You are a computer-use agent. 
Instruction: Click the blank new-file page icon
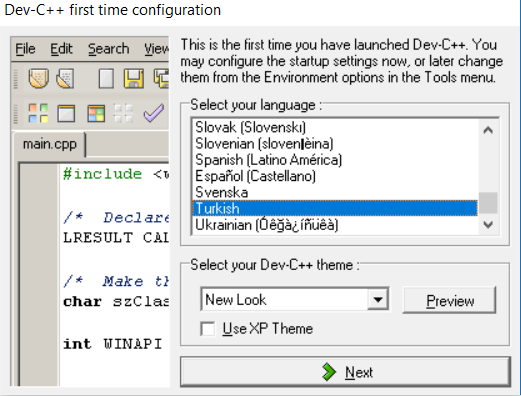tap(106, 79)
